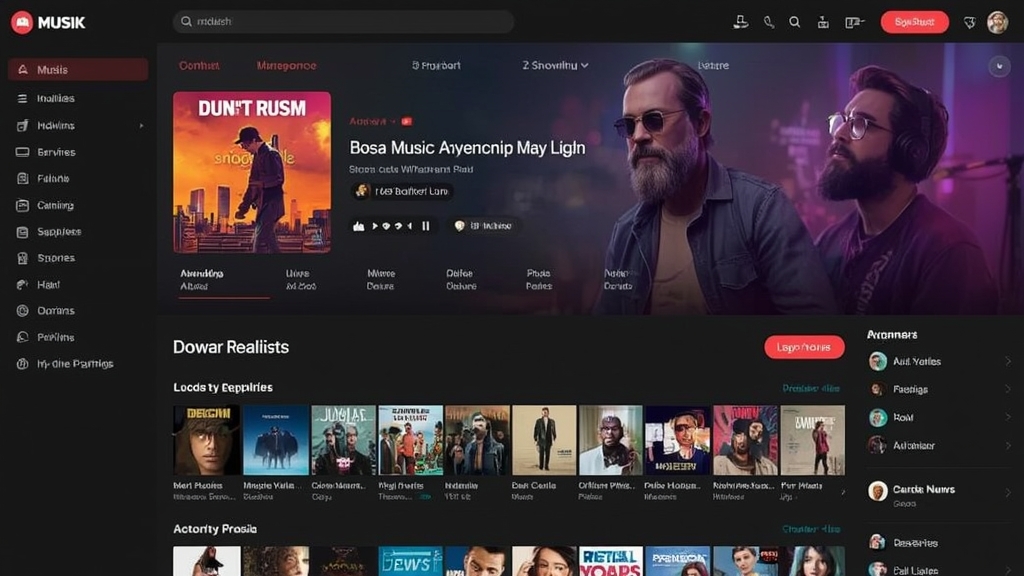The width and height of the screenshot is (1024, 576).
Task: Focus the top search field
Action: coord(344,22)
